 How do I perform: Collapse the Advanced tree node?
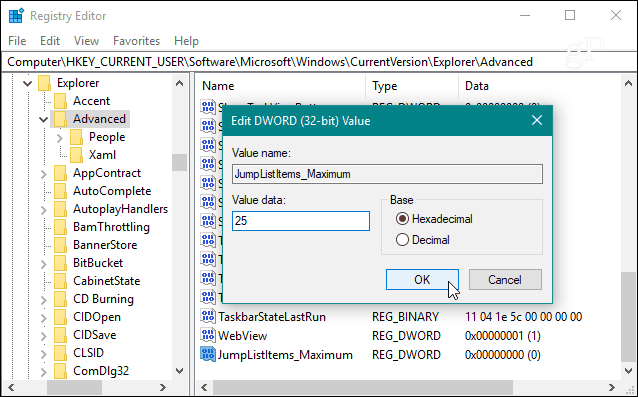[44, 120]
